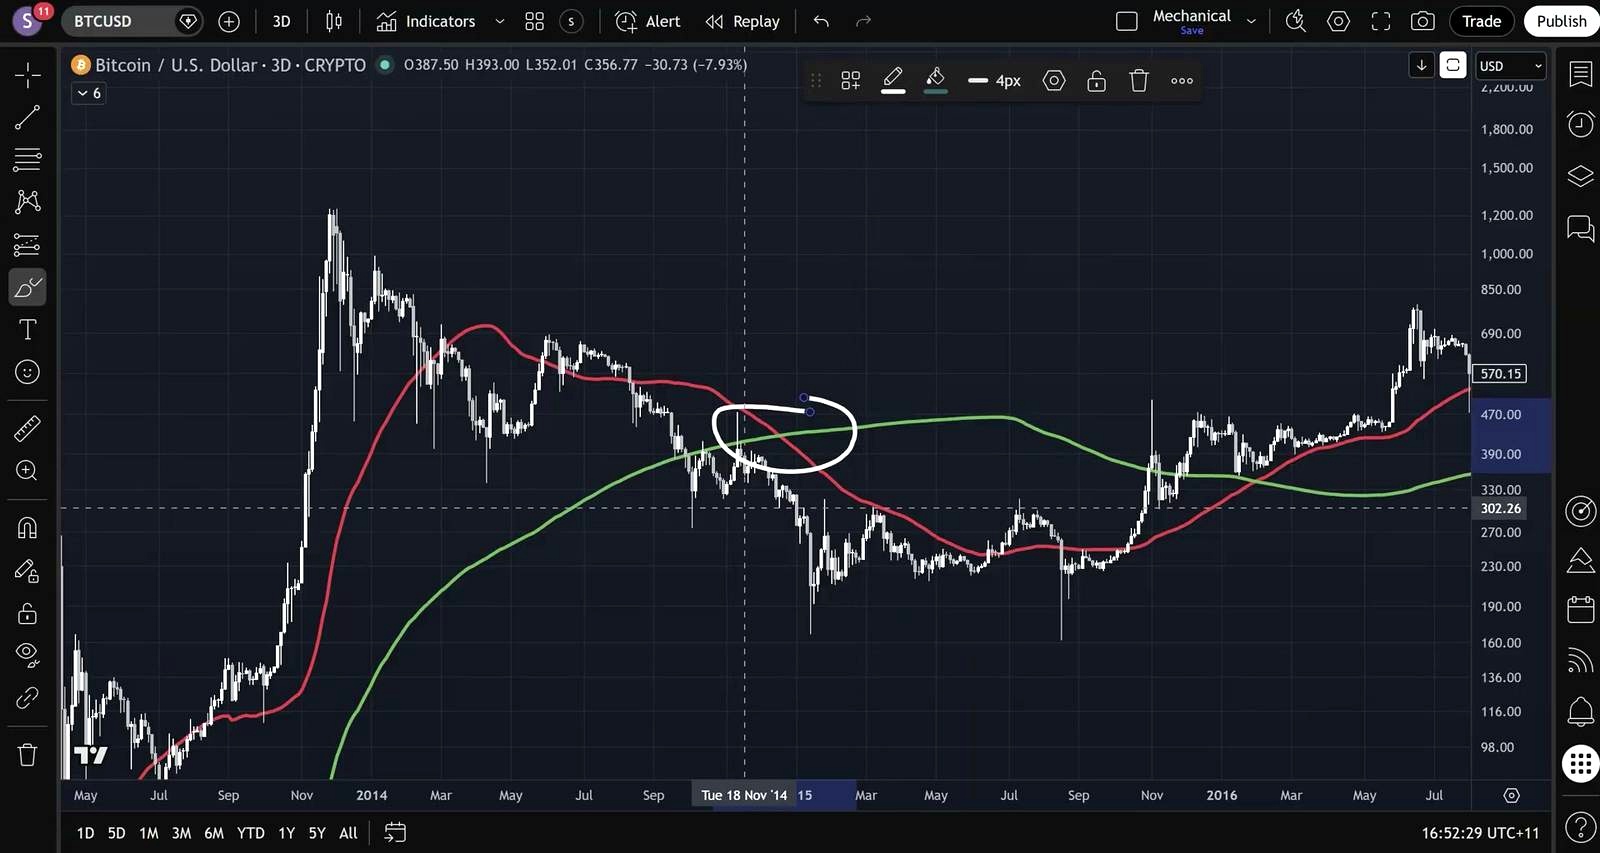This screenshot has width=1600, height=853.
Task: Open the link drawings tool in left sidebar
Action: 27,698
